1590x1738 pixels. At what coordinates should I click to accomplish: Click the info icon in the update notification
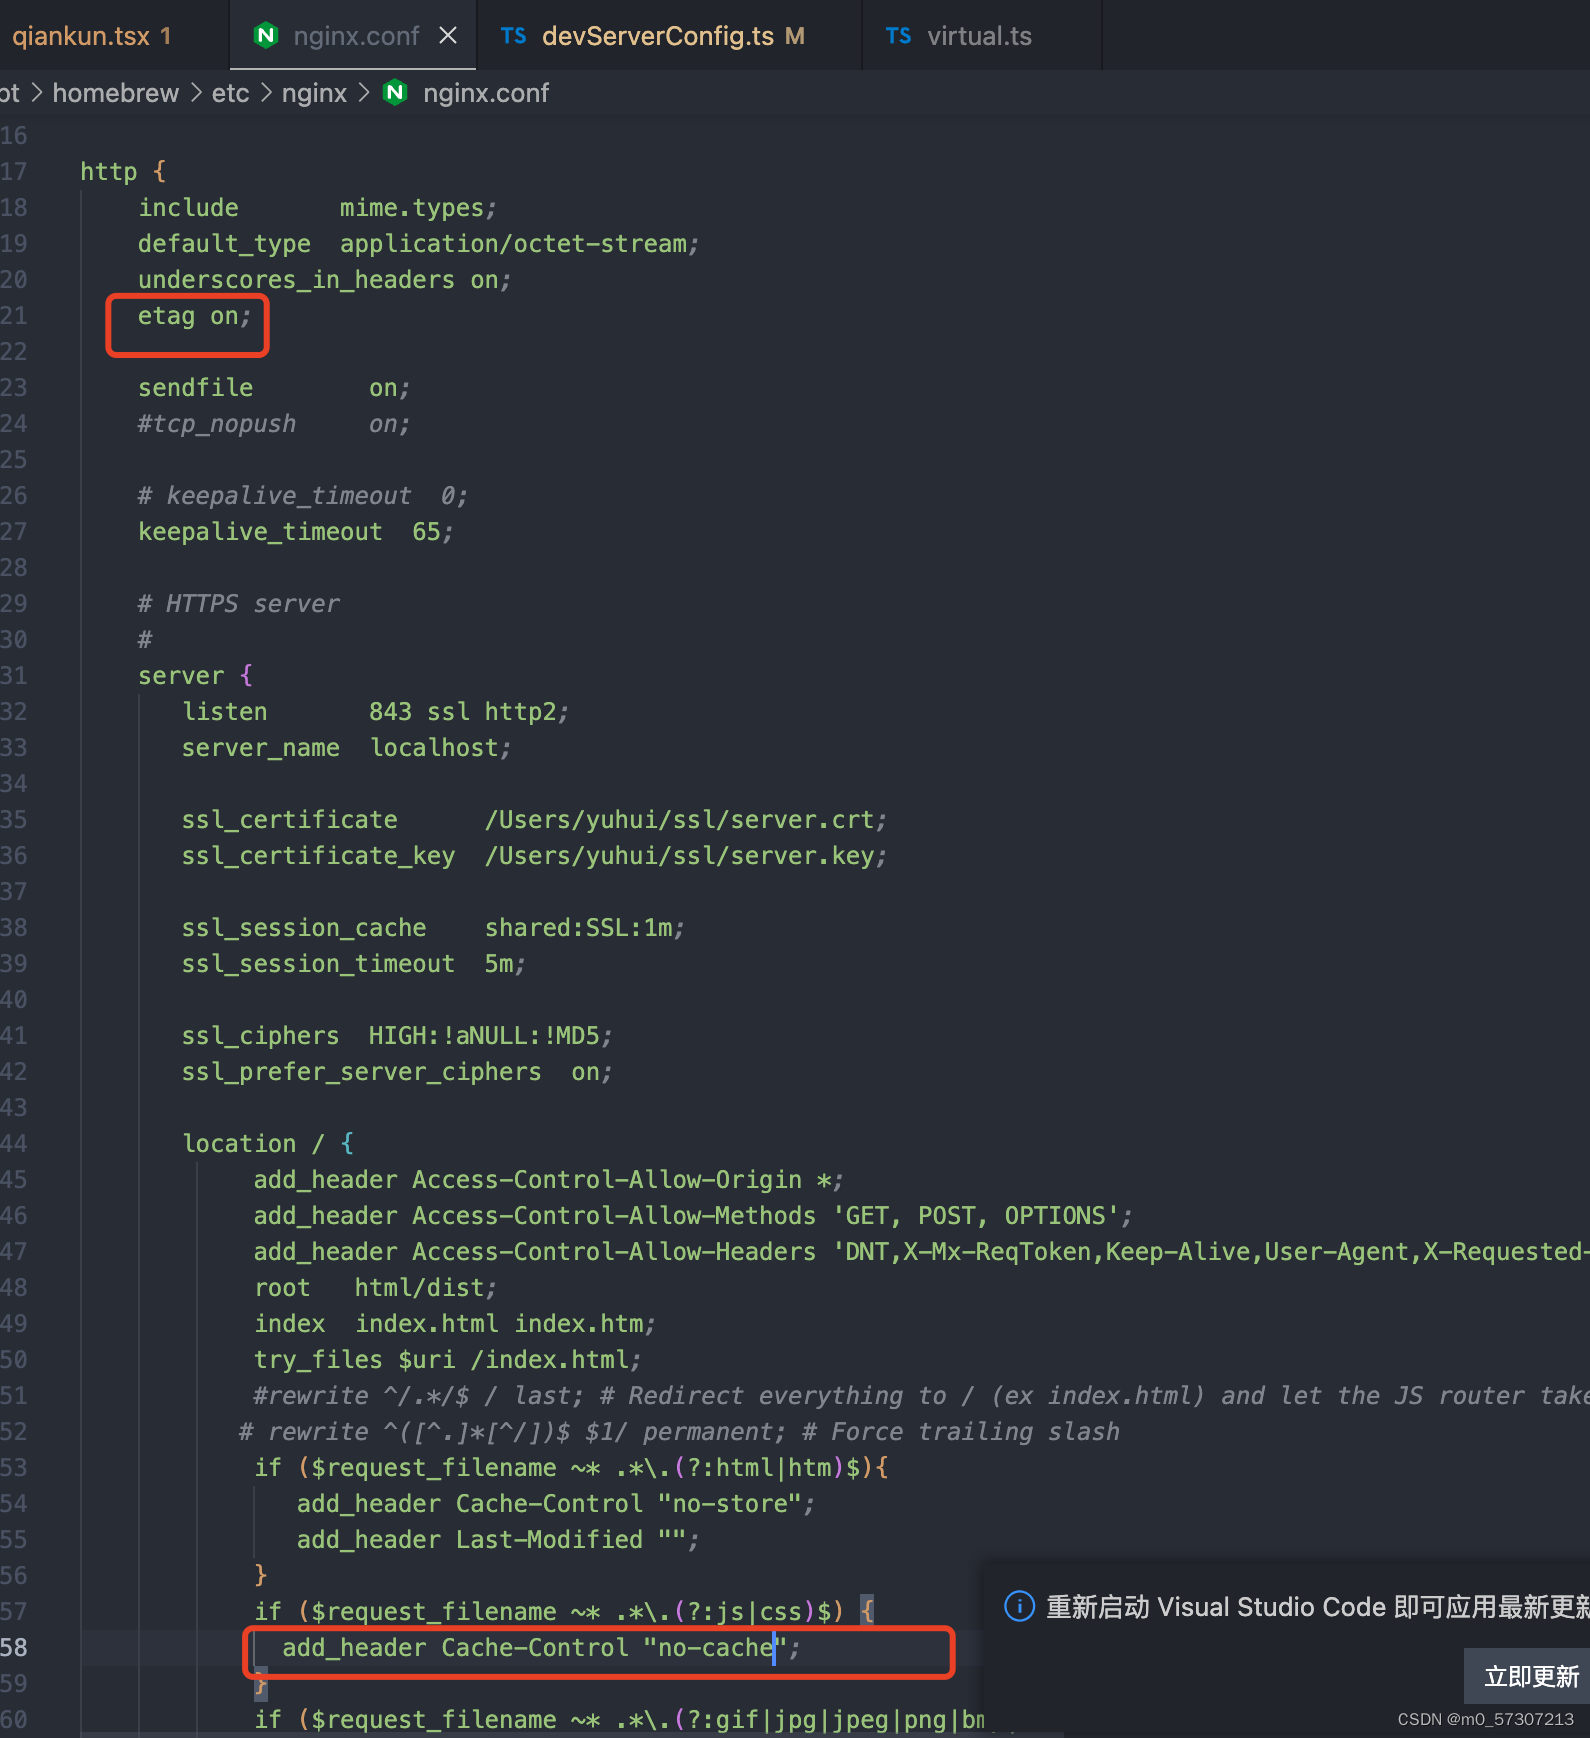[x=1019, y=1607]
